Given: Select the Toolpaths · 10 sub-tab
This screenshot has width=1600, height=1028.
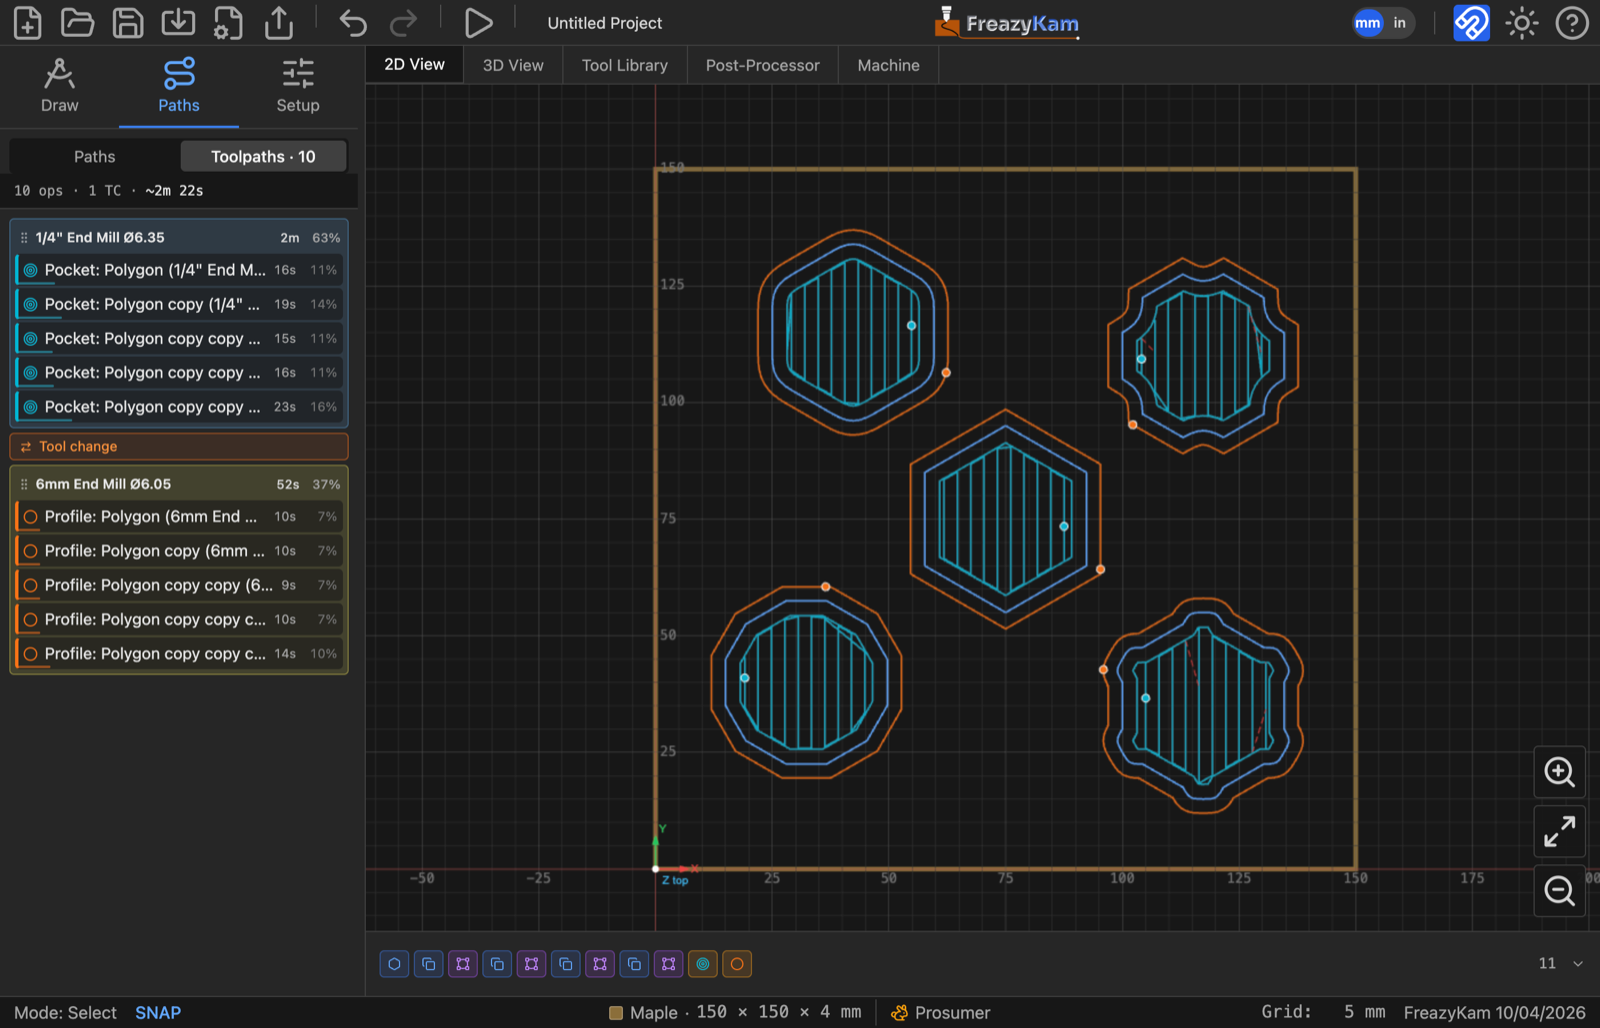Looking at the screenshot, I should tap(263, 157).
